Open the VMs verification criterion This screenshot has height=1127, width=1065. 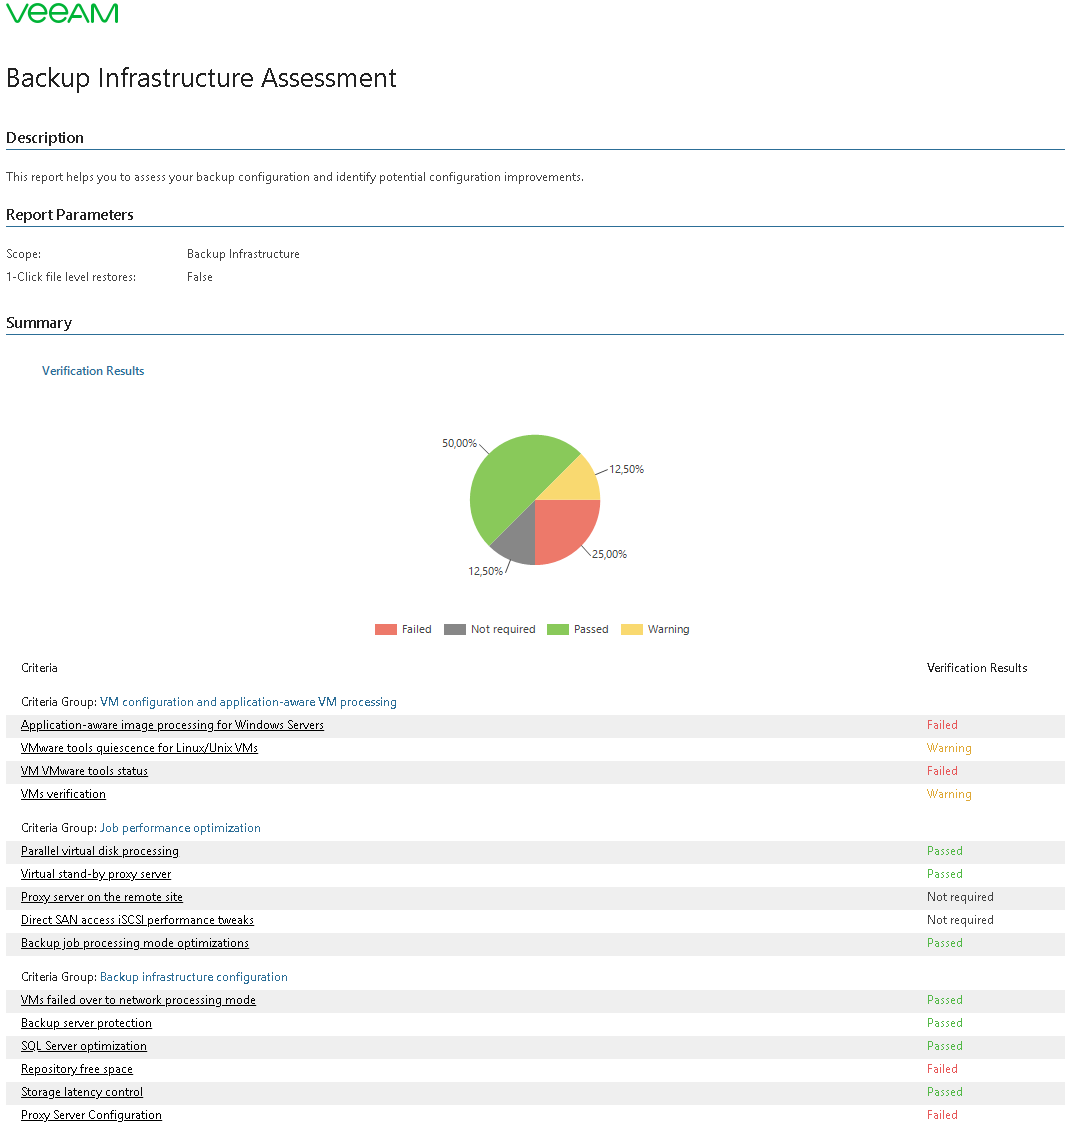coord(63,794)
